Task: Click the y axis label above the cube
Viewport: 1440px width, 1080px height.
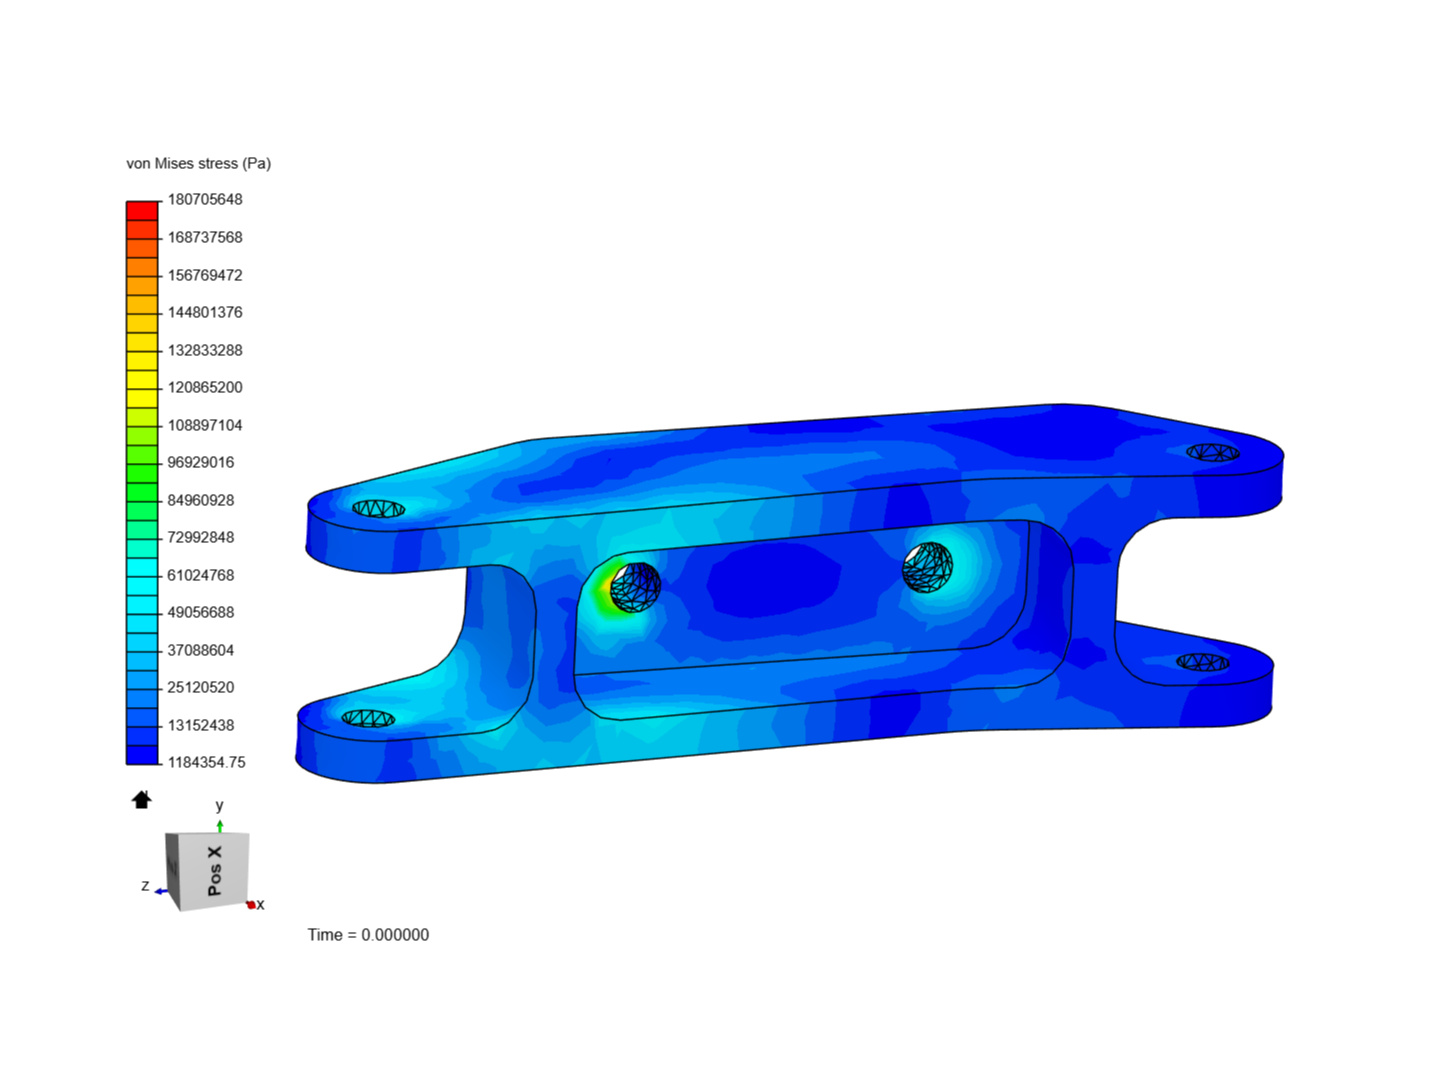Action: point(219,806)
